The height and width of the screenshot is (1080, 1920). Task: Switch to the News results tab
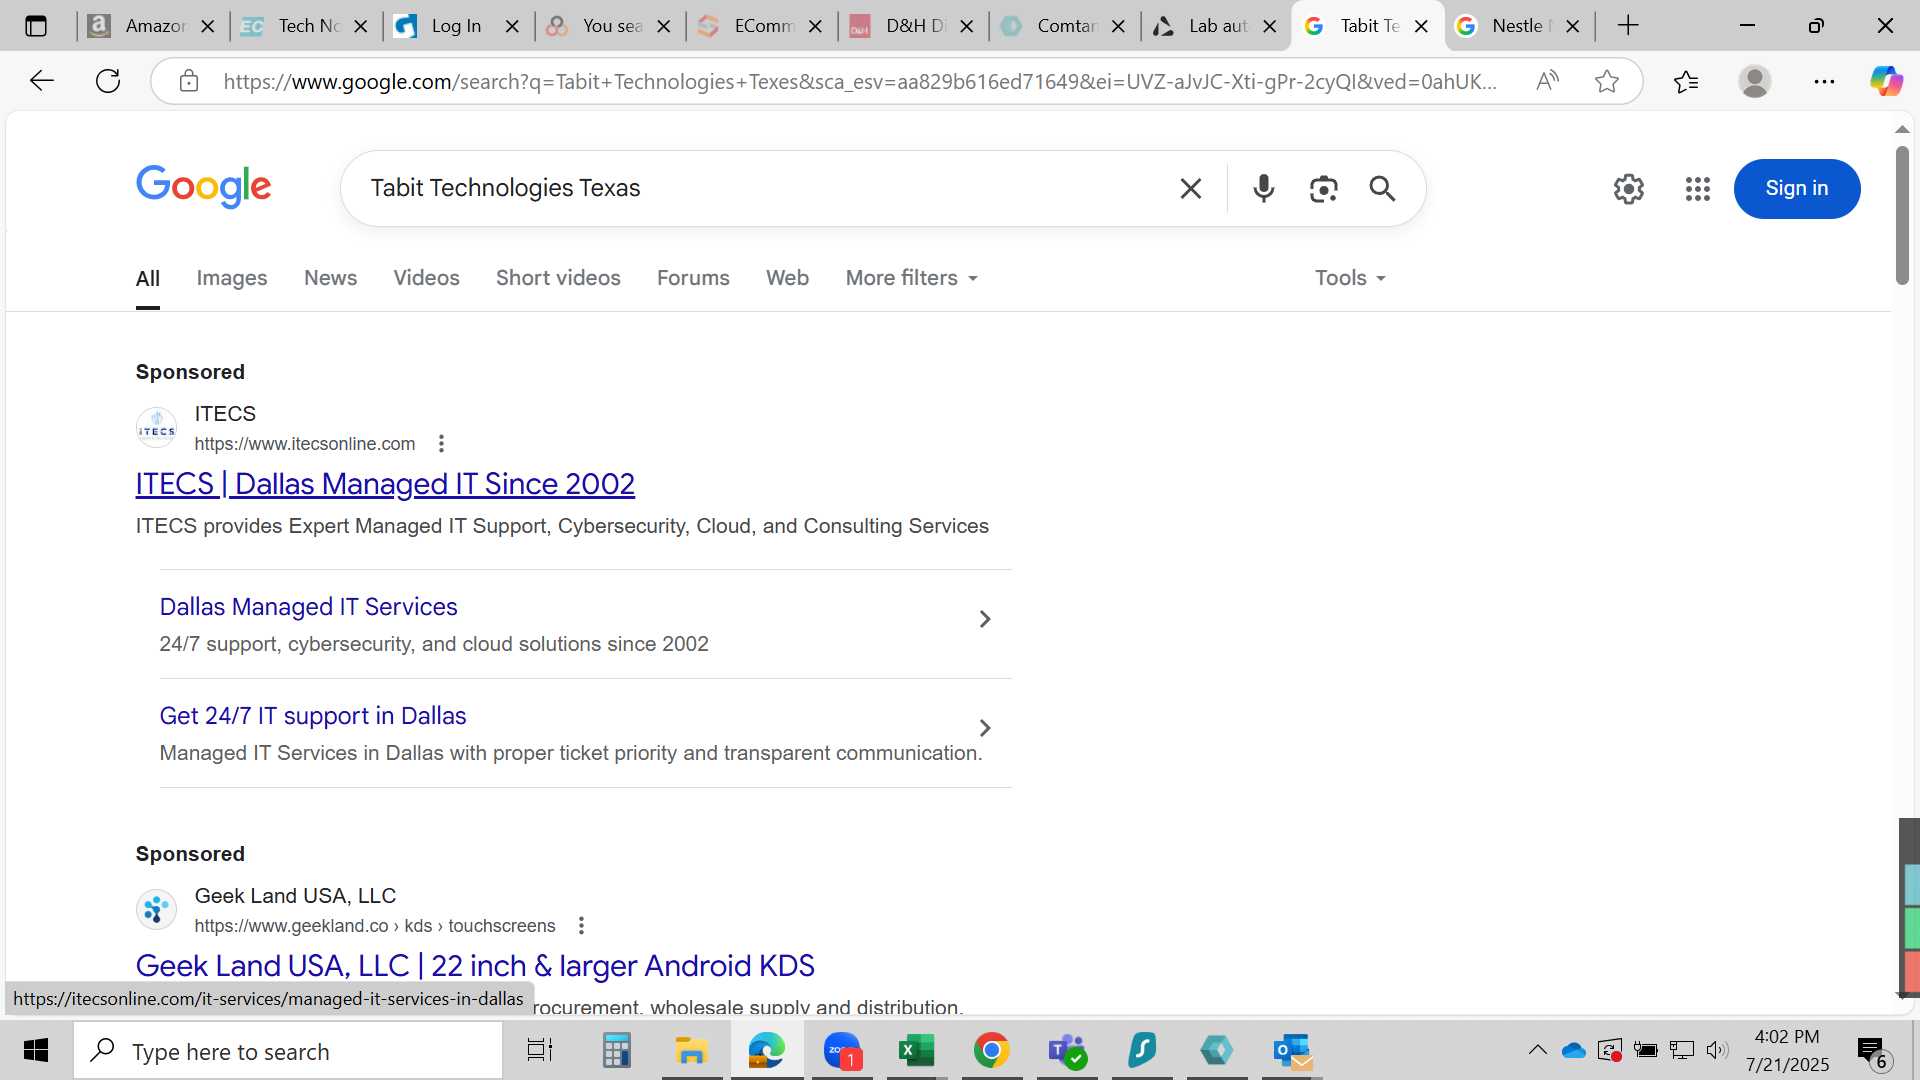click(330, 278)
